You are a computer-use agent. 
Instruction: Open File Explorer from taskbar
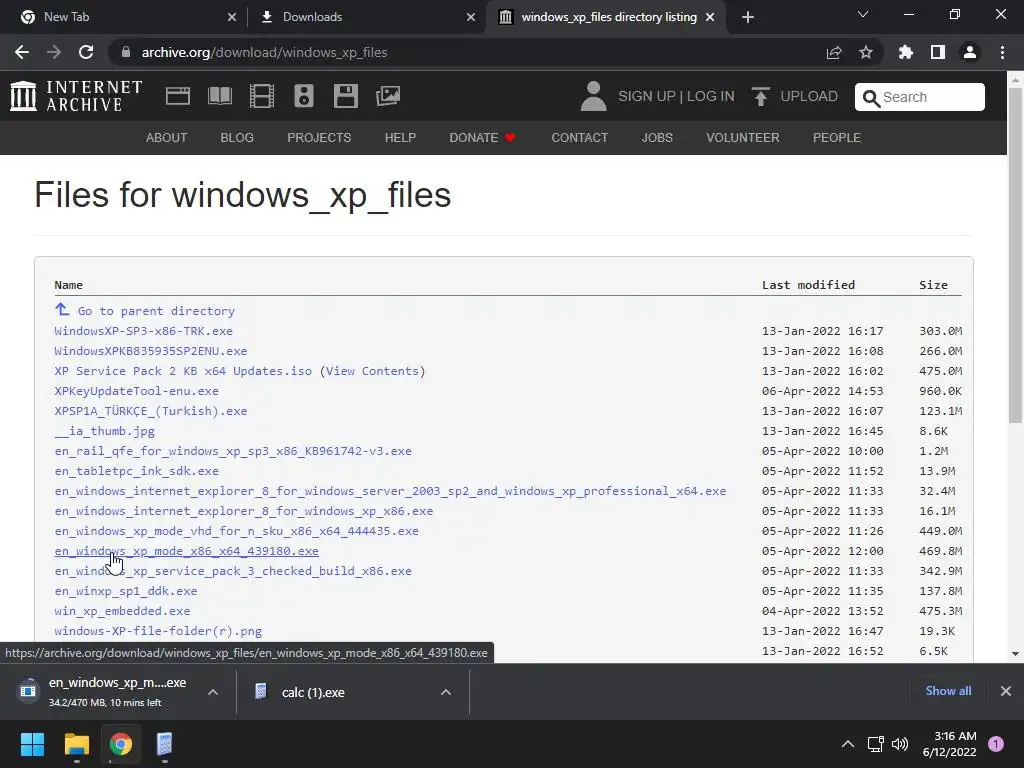[x=76, y=744]
